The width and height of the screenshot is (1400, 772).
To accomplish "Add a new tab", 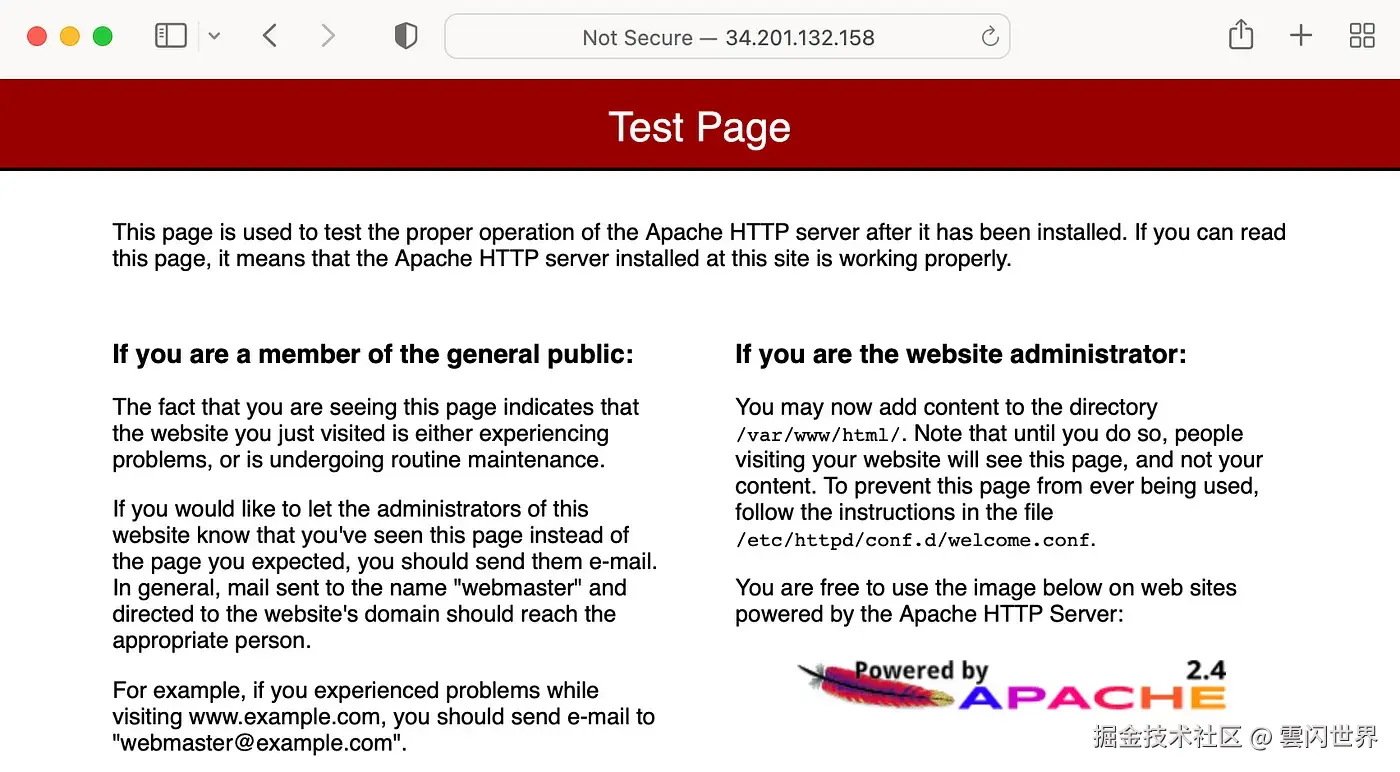I will pos(1300,37).
